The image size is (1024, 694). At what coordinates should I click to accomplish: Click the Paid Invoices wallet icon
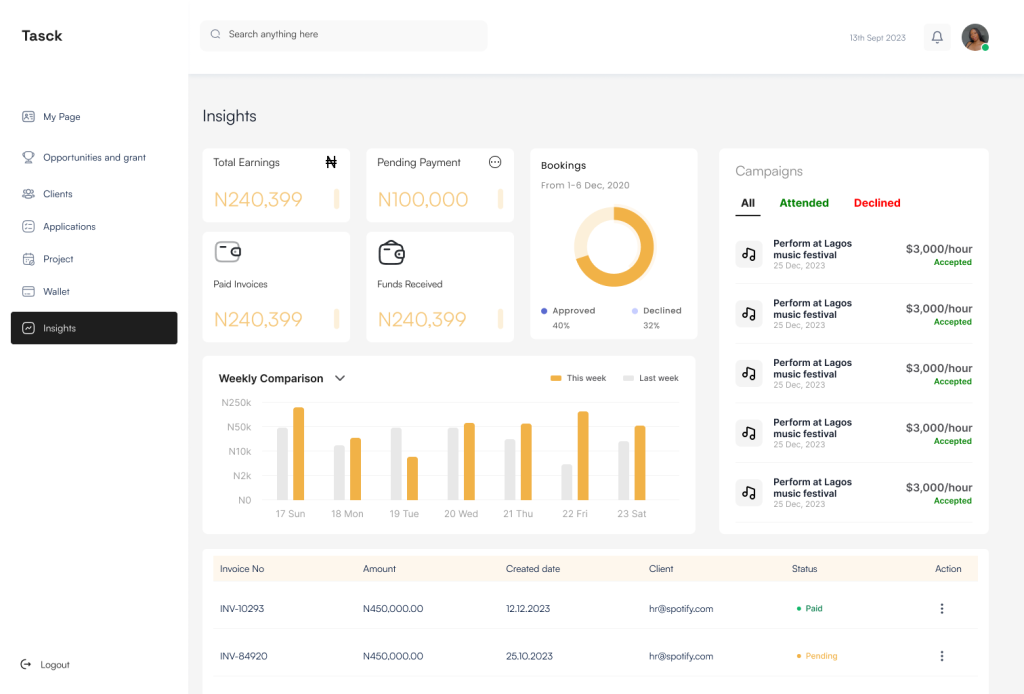tap(228, 252)
